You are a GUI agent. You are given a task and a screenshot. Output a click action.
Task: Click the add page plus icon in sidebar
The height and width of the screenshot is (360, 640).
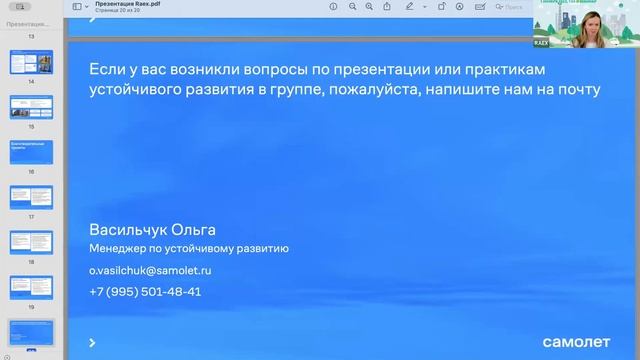click(7, 358)
